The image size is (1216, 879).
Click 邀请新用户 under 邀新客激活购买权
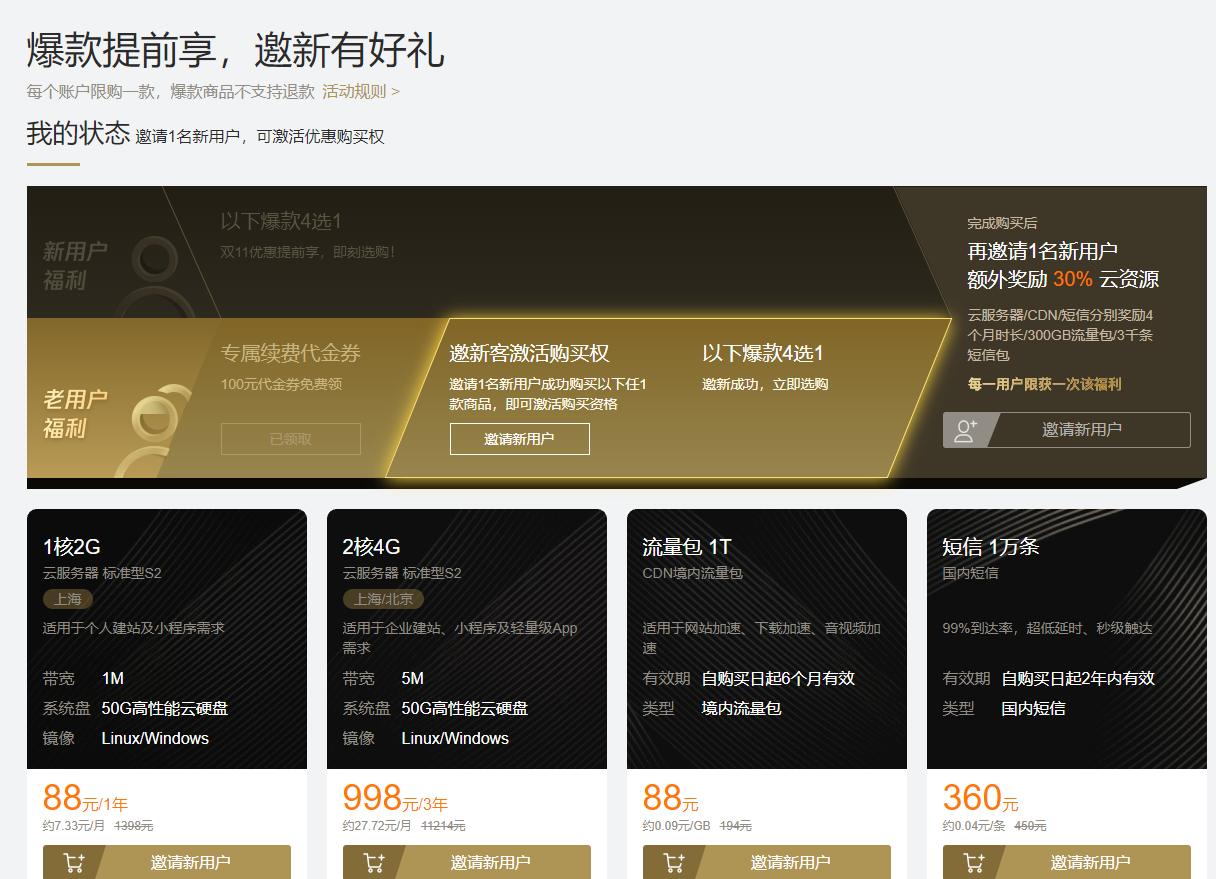tap(519, 438)
